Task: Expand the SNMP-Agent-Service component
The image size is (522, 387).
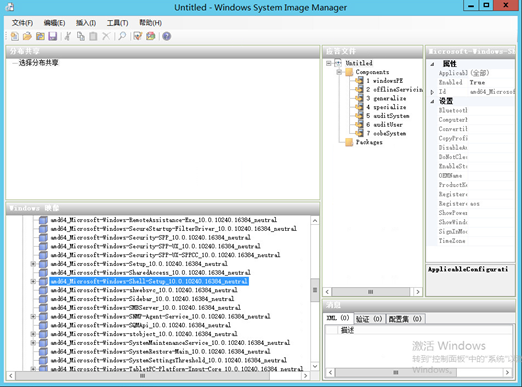Action: [33, 316]
